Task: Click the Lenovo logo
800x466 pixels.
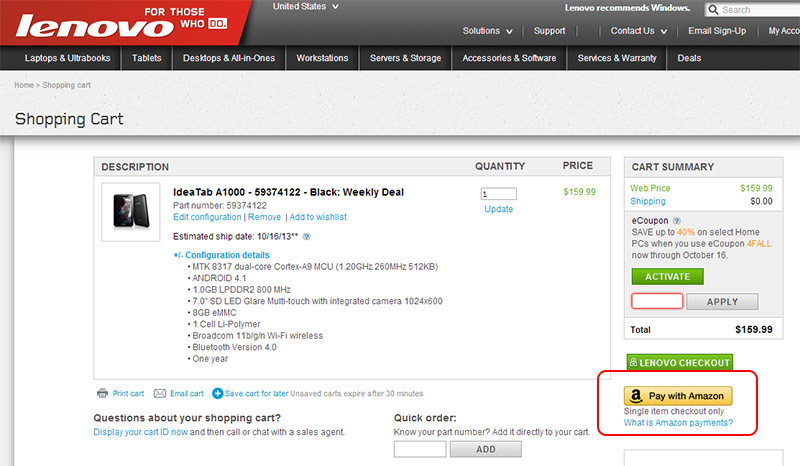Action: (94, 26)
